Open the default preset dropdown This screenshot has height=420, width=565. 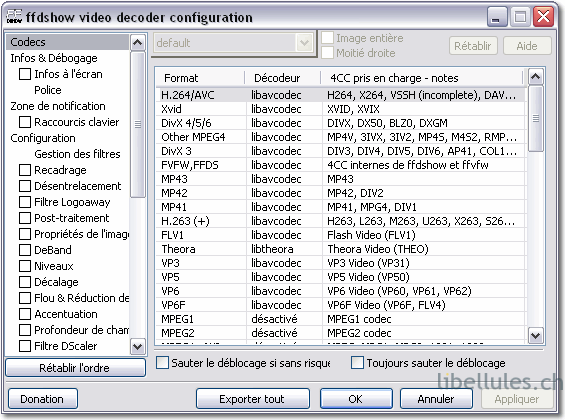304,43
